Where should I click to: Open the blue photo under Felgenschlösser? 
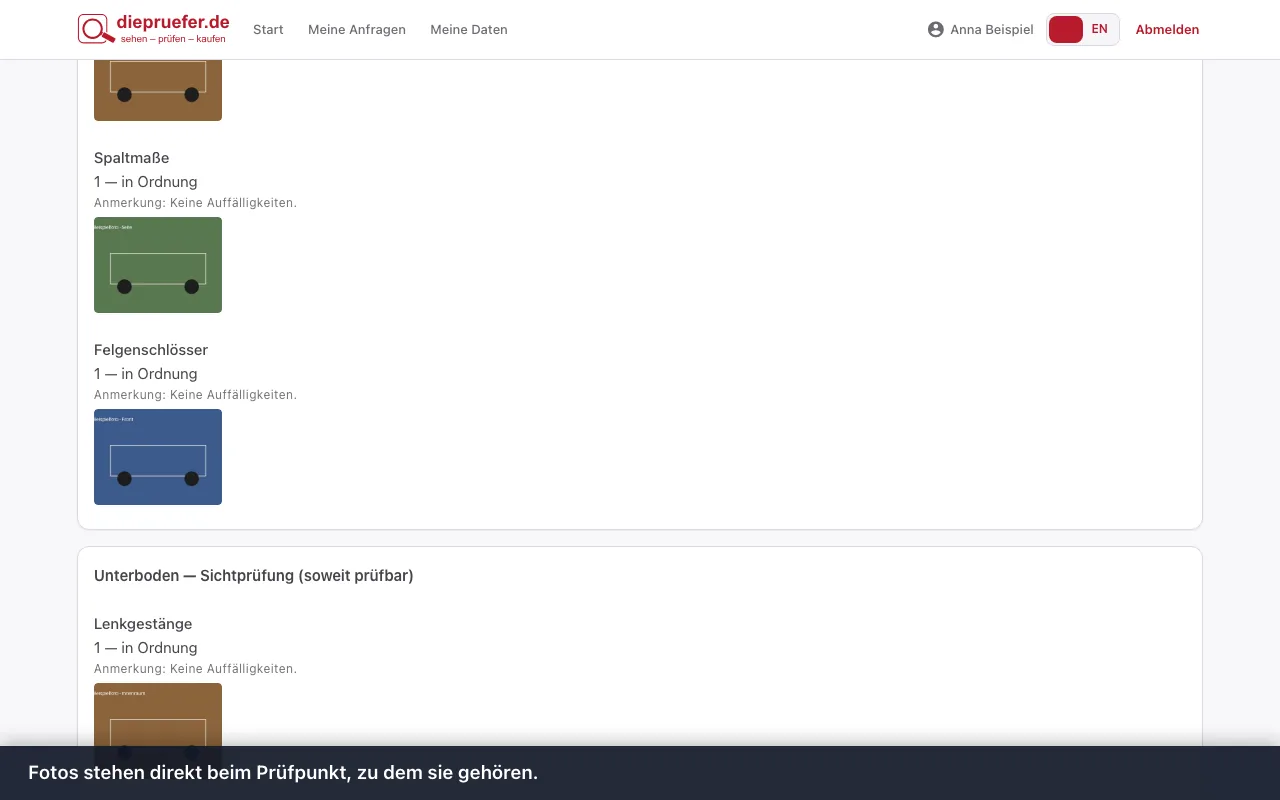(x=158, y=457)
